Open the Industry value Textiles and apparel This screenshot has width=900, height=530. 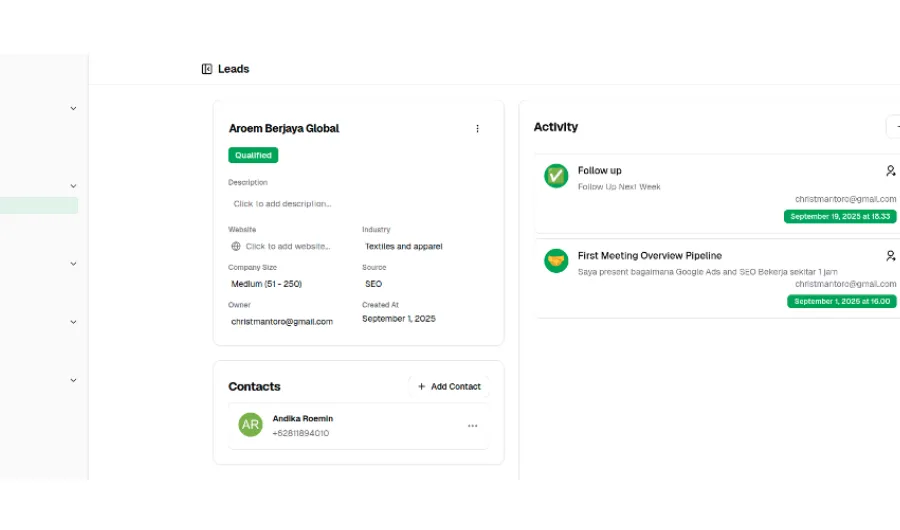click(x=404, y=246)
